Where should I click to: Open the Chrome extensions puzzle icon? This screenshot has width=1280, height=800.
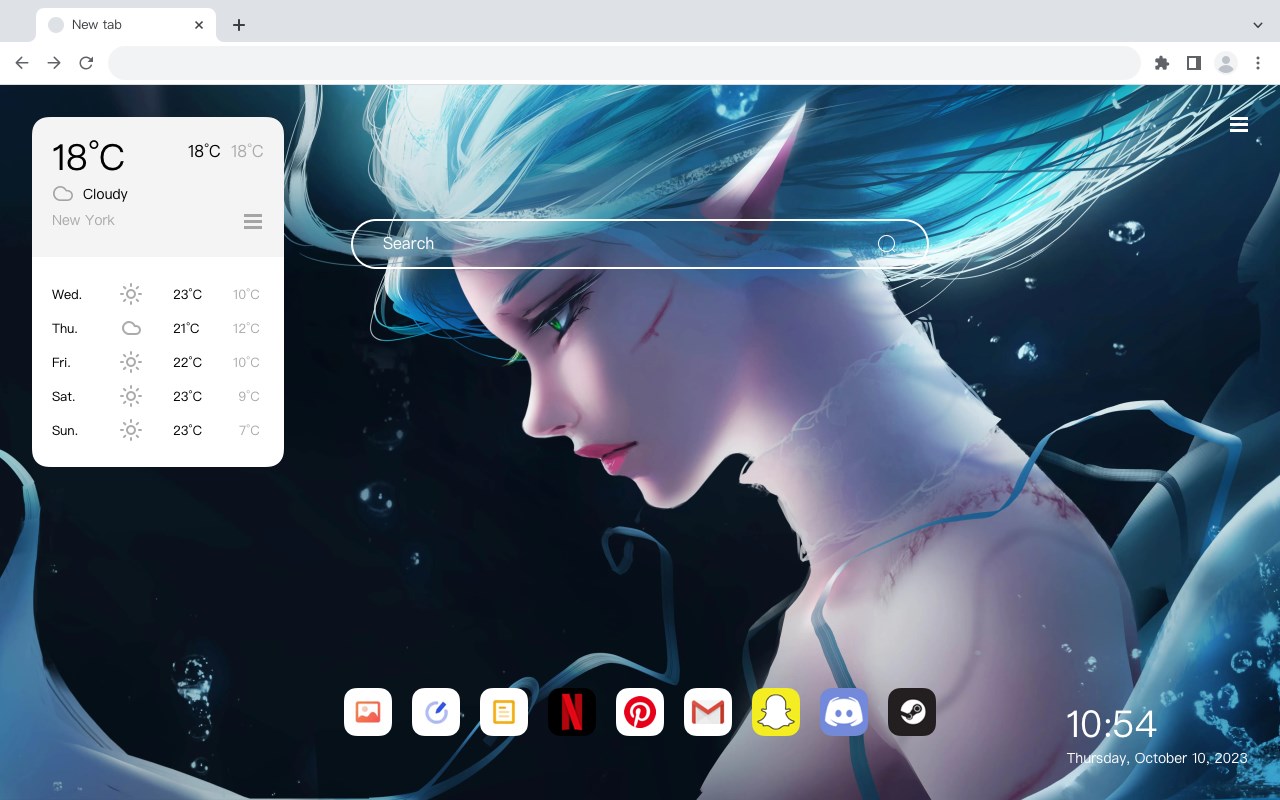pos(1161,63)
